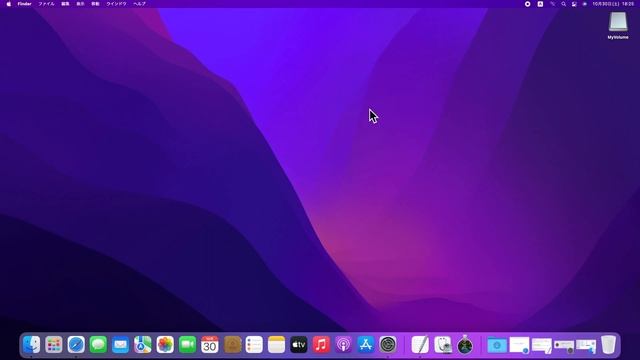Viewport: 640px width, 360px height.
Task: Restore minimized window beside the Trash
Action: (x=586, y=346)
